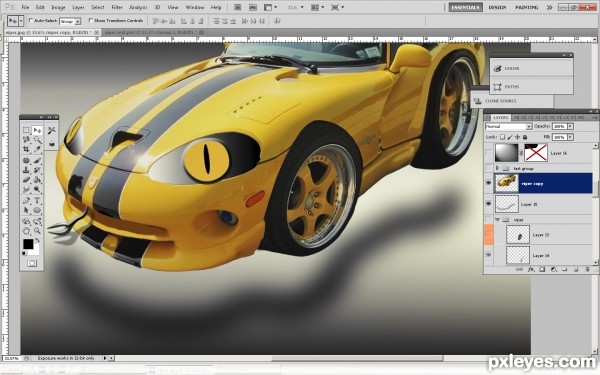Select the 3D Object Rotate tool
This screenshot has width=600, height=375.
pos(26,221)
